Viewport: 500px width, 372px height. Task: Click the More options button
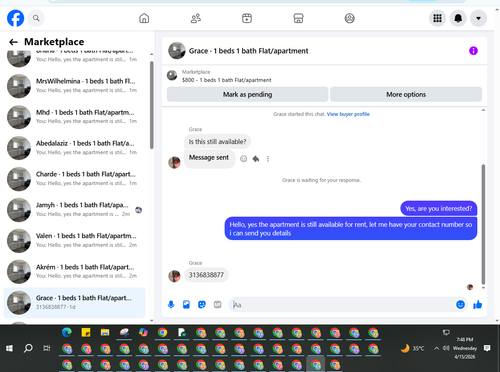(406, 94)
